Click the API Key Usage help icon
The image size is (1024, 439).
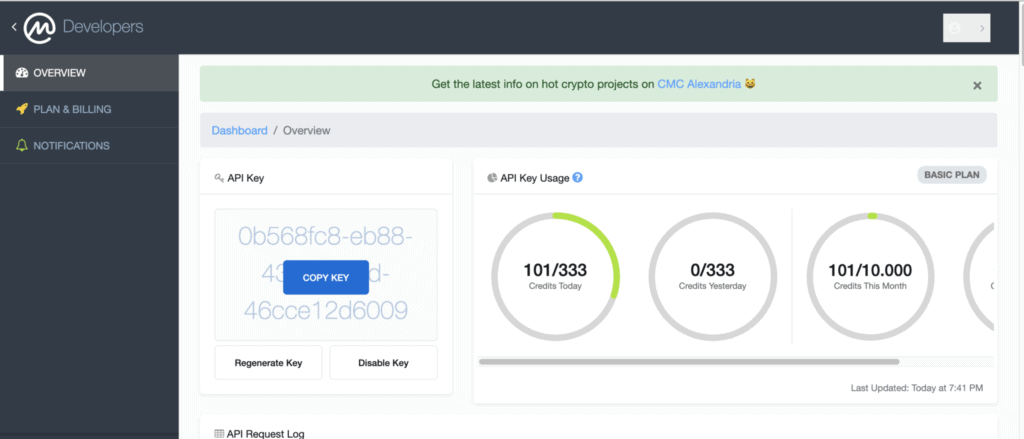tap(577, 177)
